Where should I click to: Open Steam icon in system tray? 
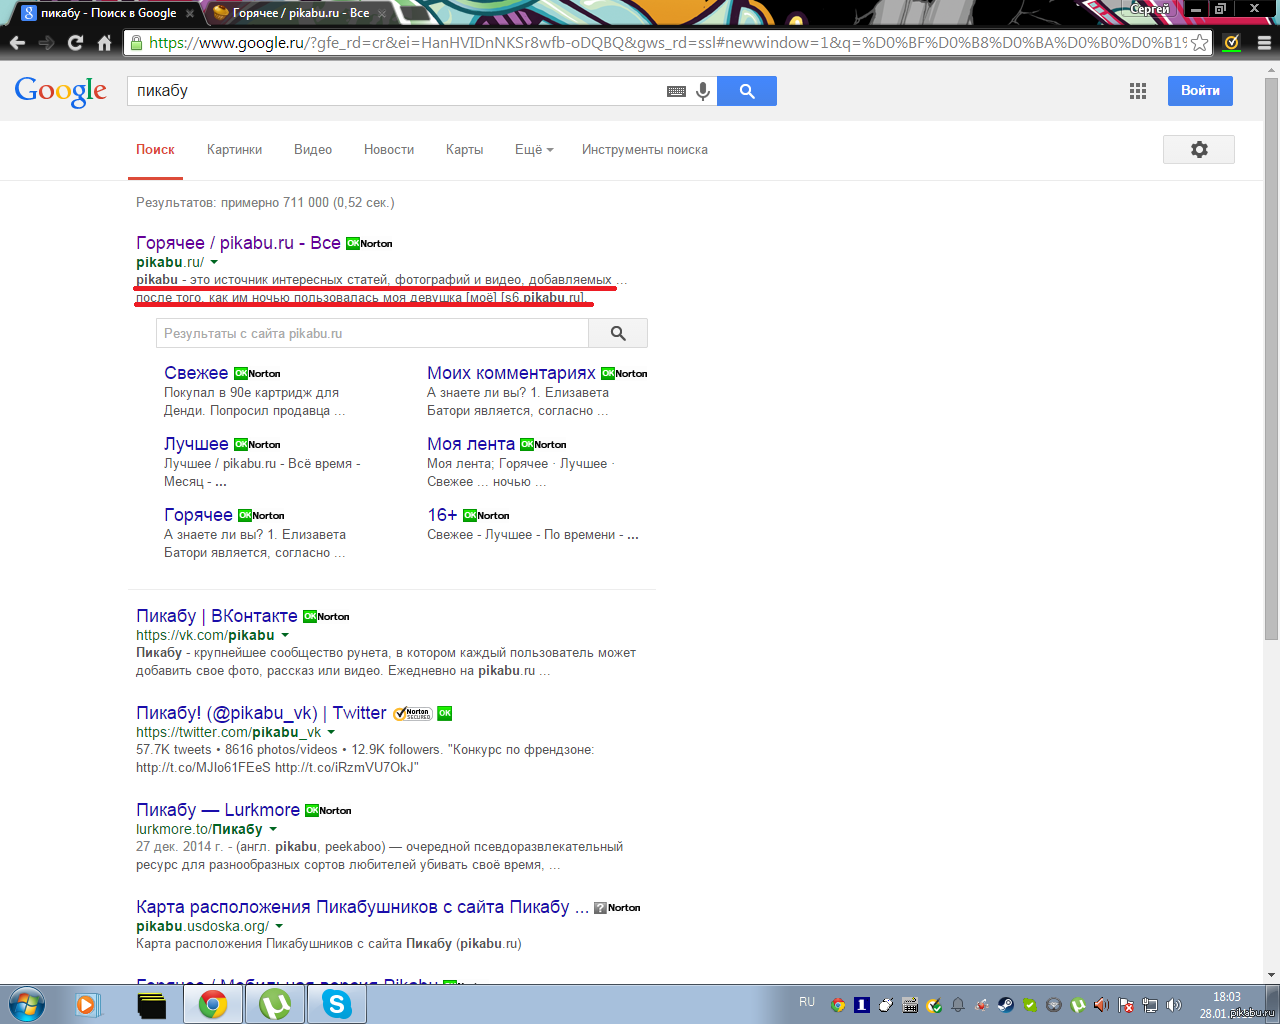[x=1006, y=1005]
